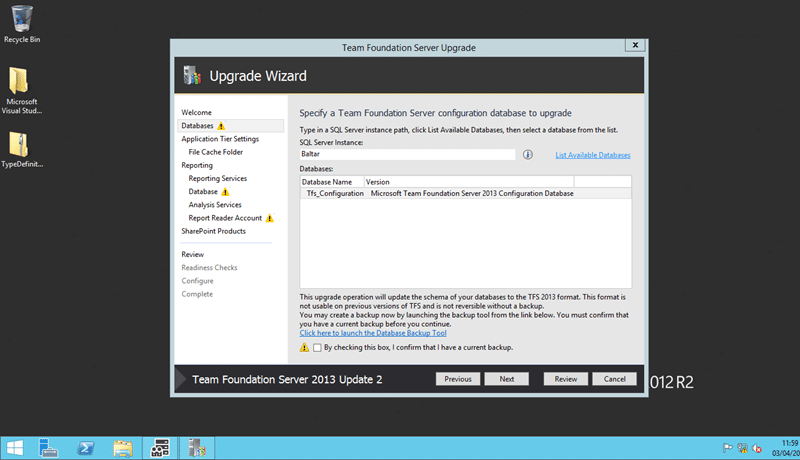
Task: Click the Previous button
Action: (458, 379)
